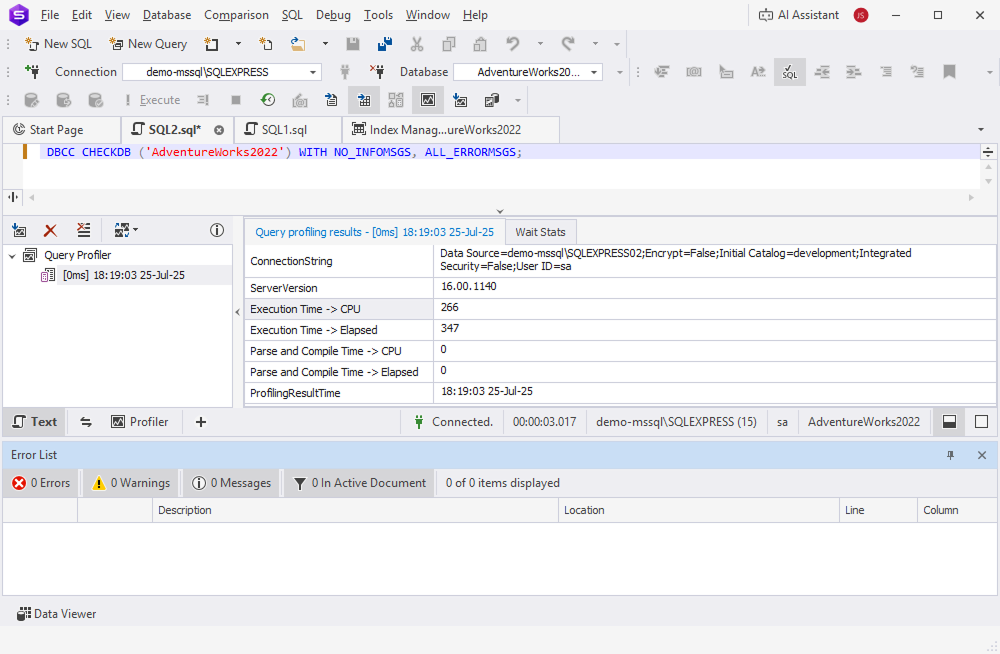Click the info icon in profiler panel

click(216, 230)
